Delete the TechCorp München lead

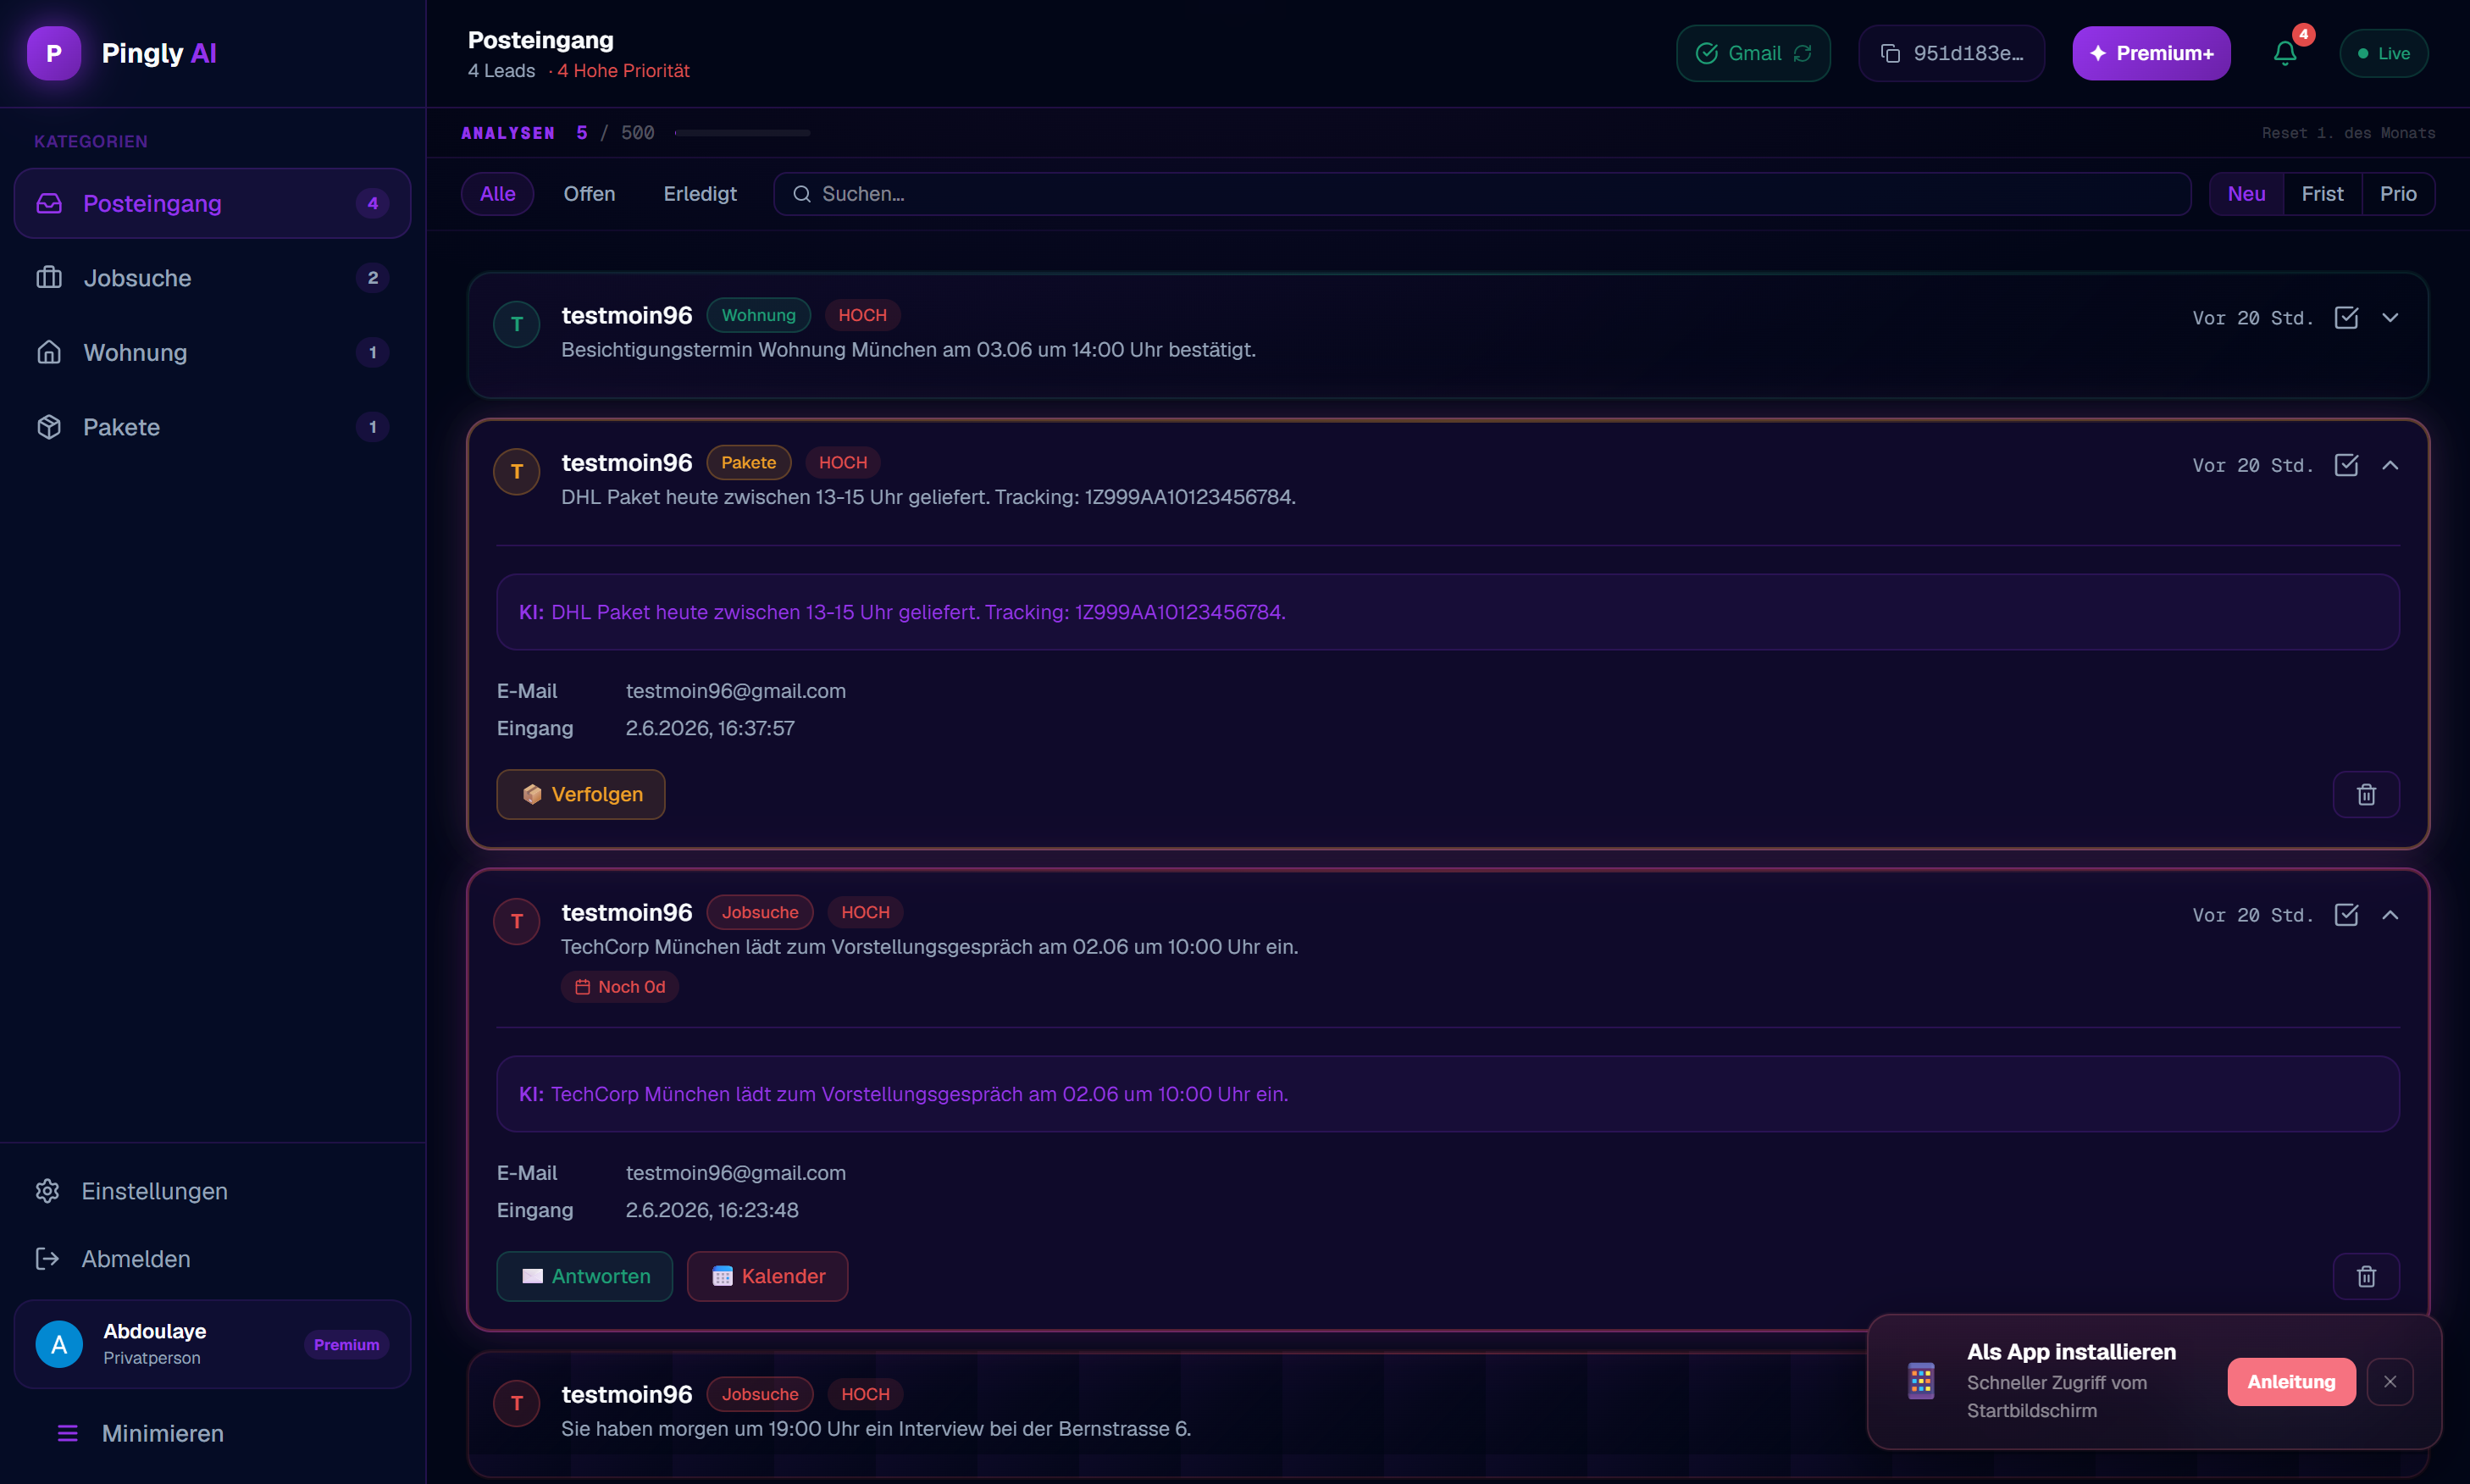[x=2366, y=1276]
